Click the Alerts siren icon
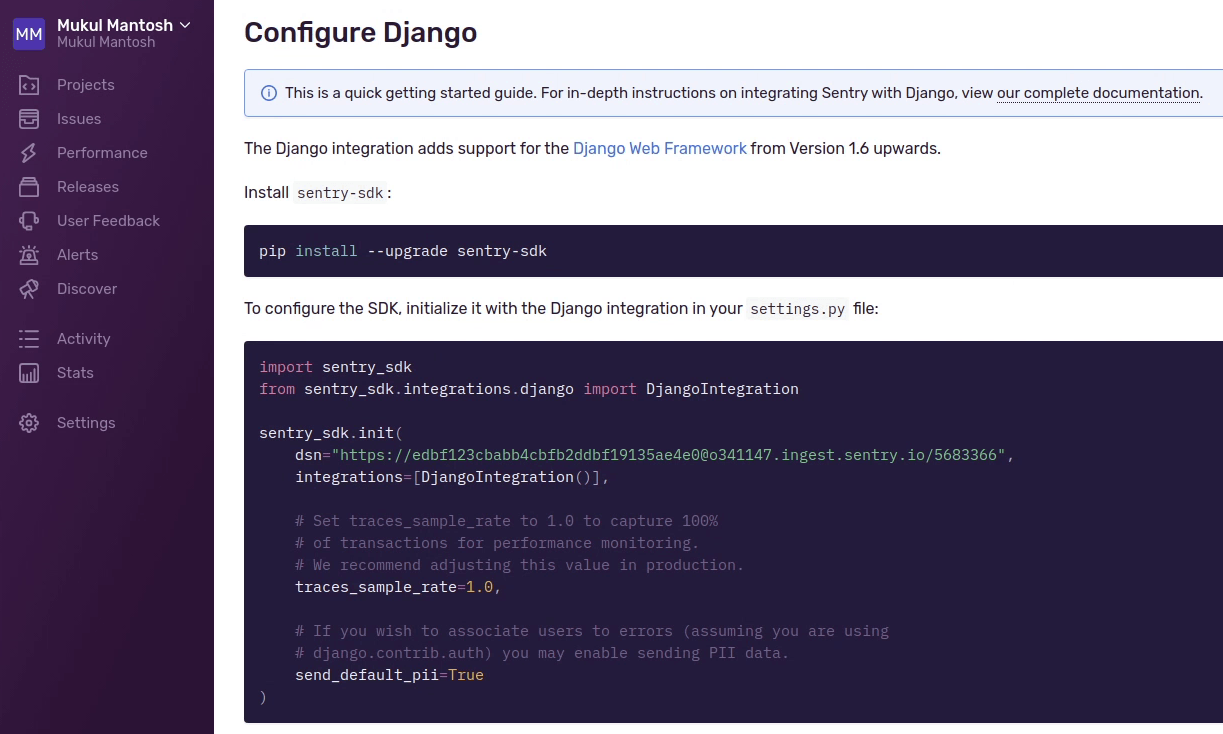 click(x=29, y=255)
